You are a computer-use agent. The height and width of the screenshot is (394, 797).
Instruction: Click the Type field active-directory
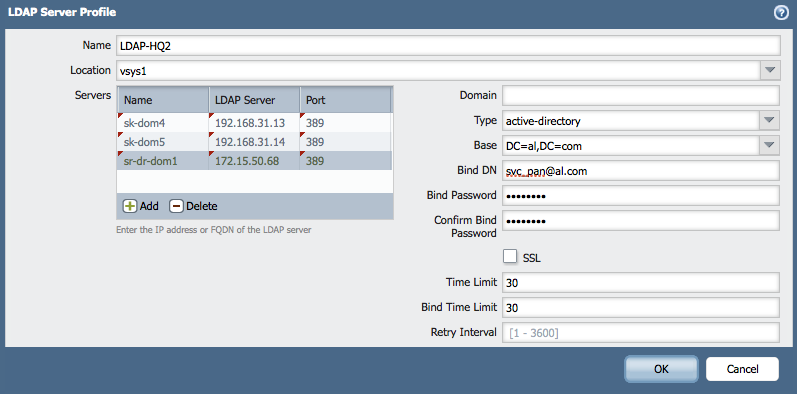631,121
